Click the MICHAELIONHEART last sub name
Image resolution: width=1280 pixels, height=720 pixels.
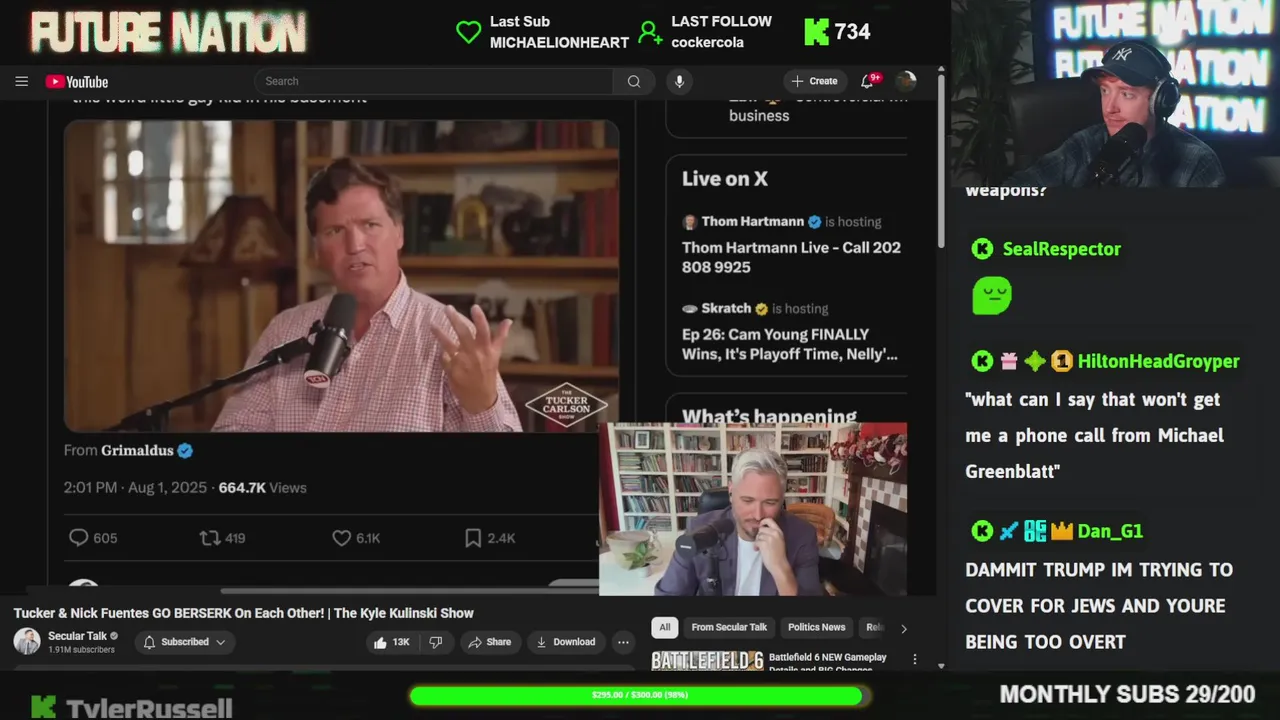click(559, 42)
